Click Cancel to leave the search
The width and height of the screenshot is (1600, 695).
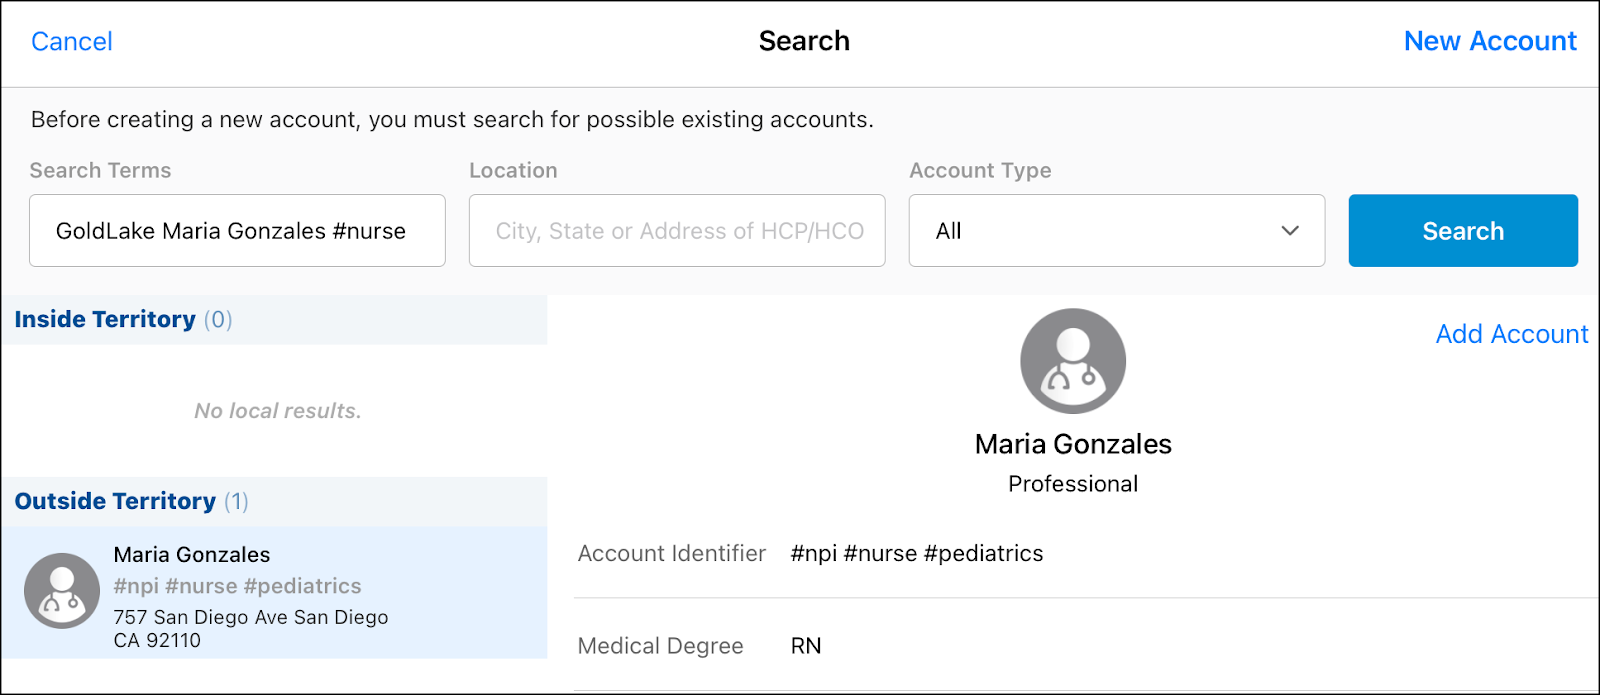[72, 42]
